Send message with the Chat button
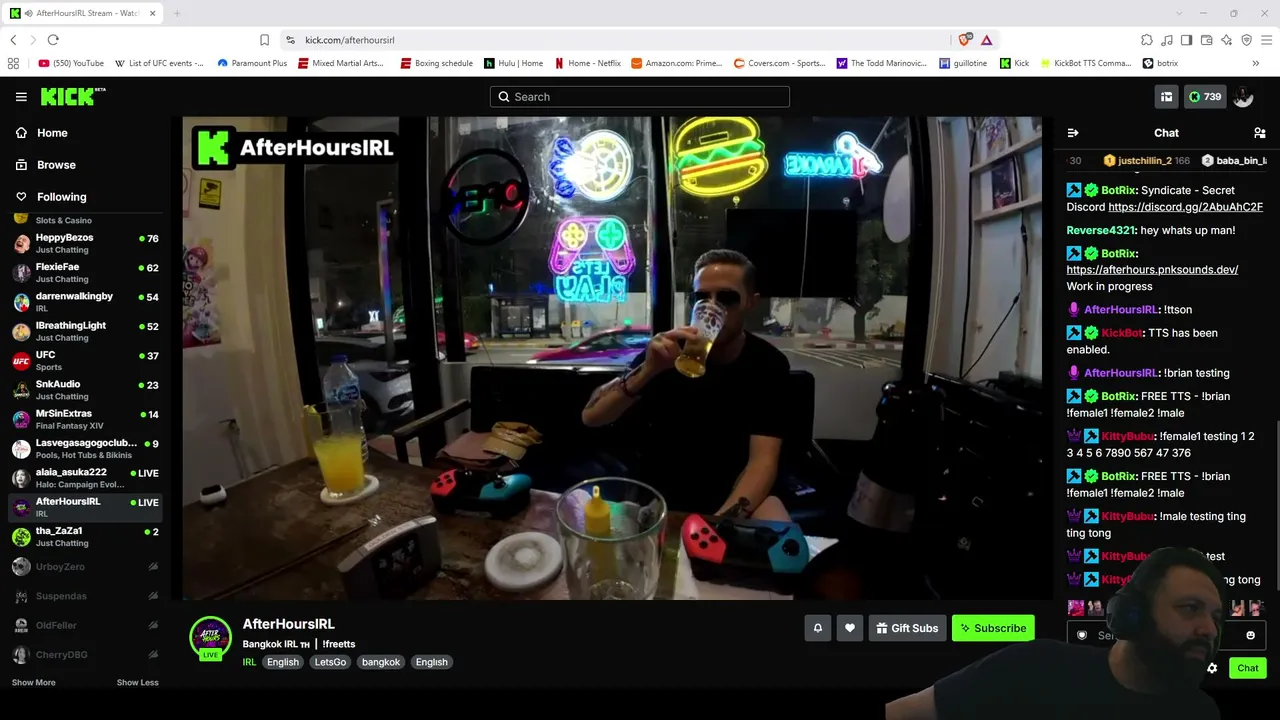Screen dimensions: 1280x720 coord(1247,668)
